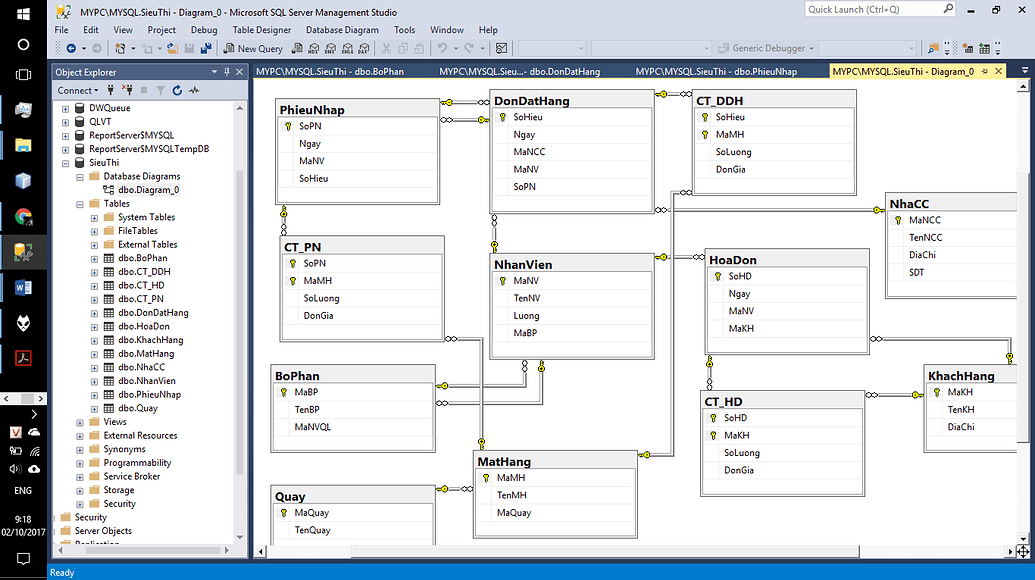Close the Diagram_0 document tab
This screenshot has height=580, width=1035.
pyautogui.click(x=997, y=72)
